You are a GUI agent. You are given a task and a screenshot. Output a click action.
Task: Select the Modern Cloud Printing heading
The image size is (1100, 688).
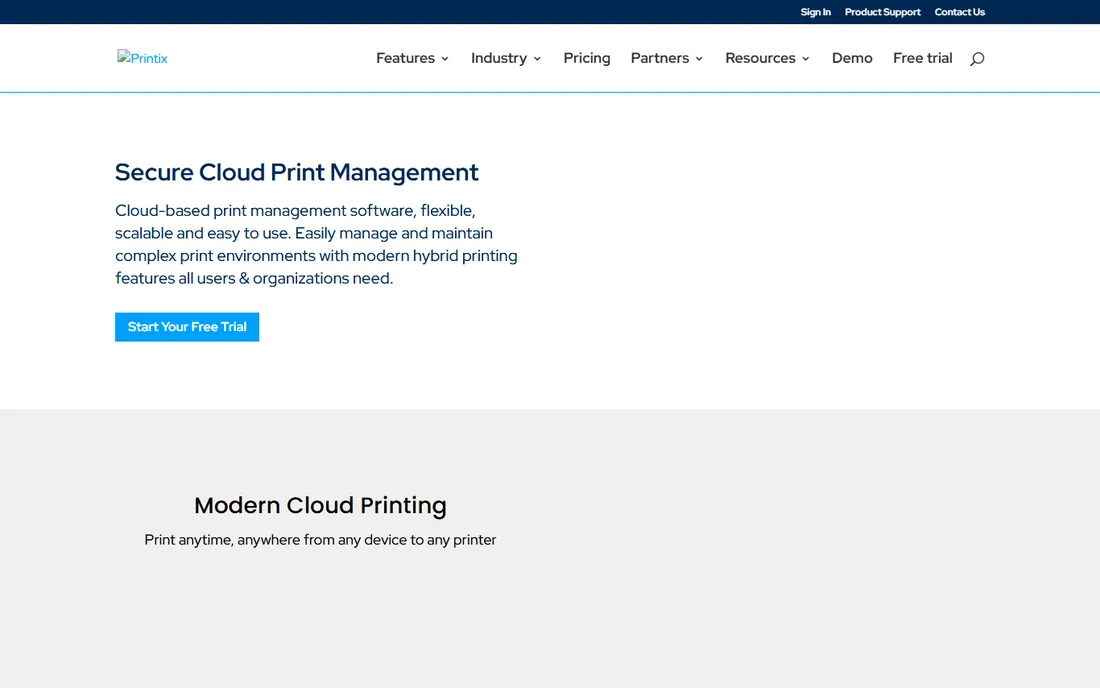click(x=320, y=506)
